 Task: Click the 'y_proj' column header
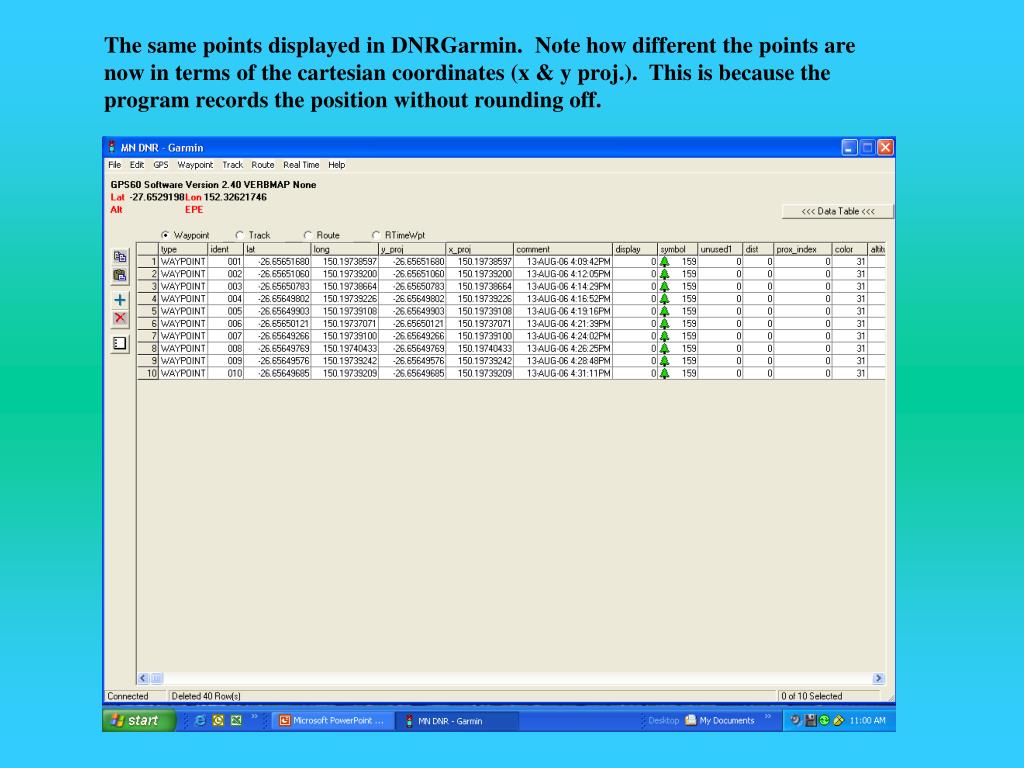[x=413, y=249]
